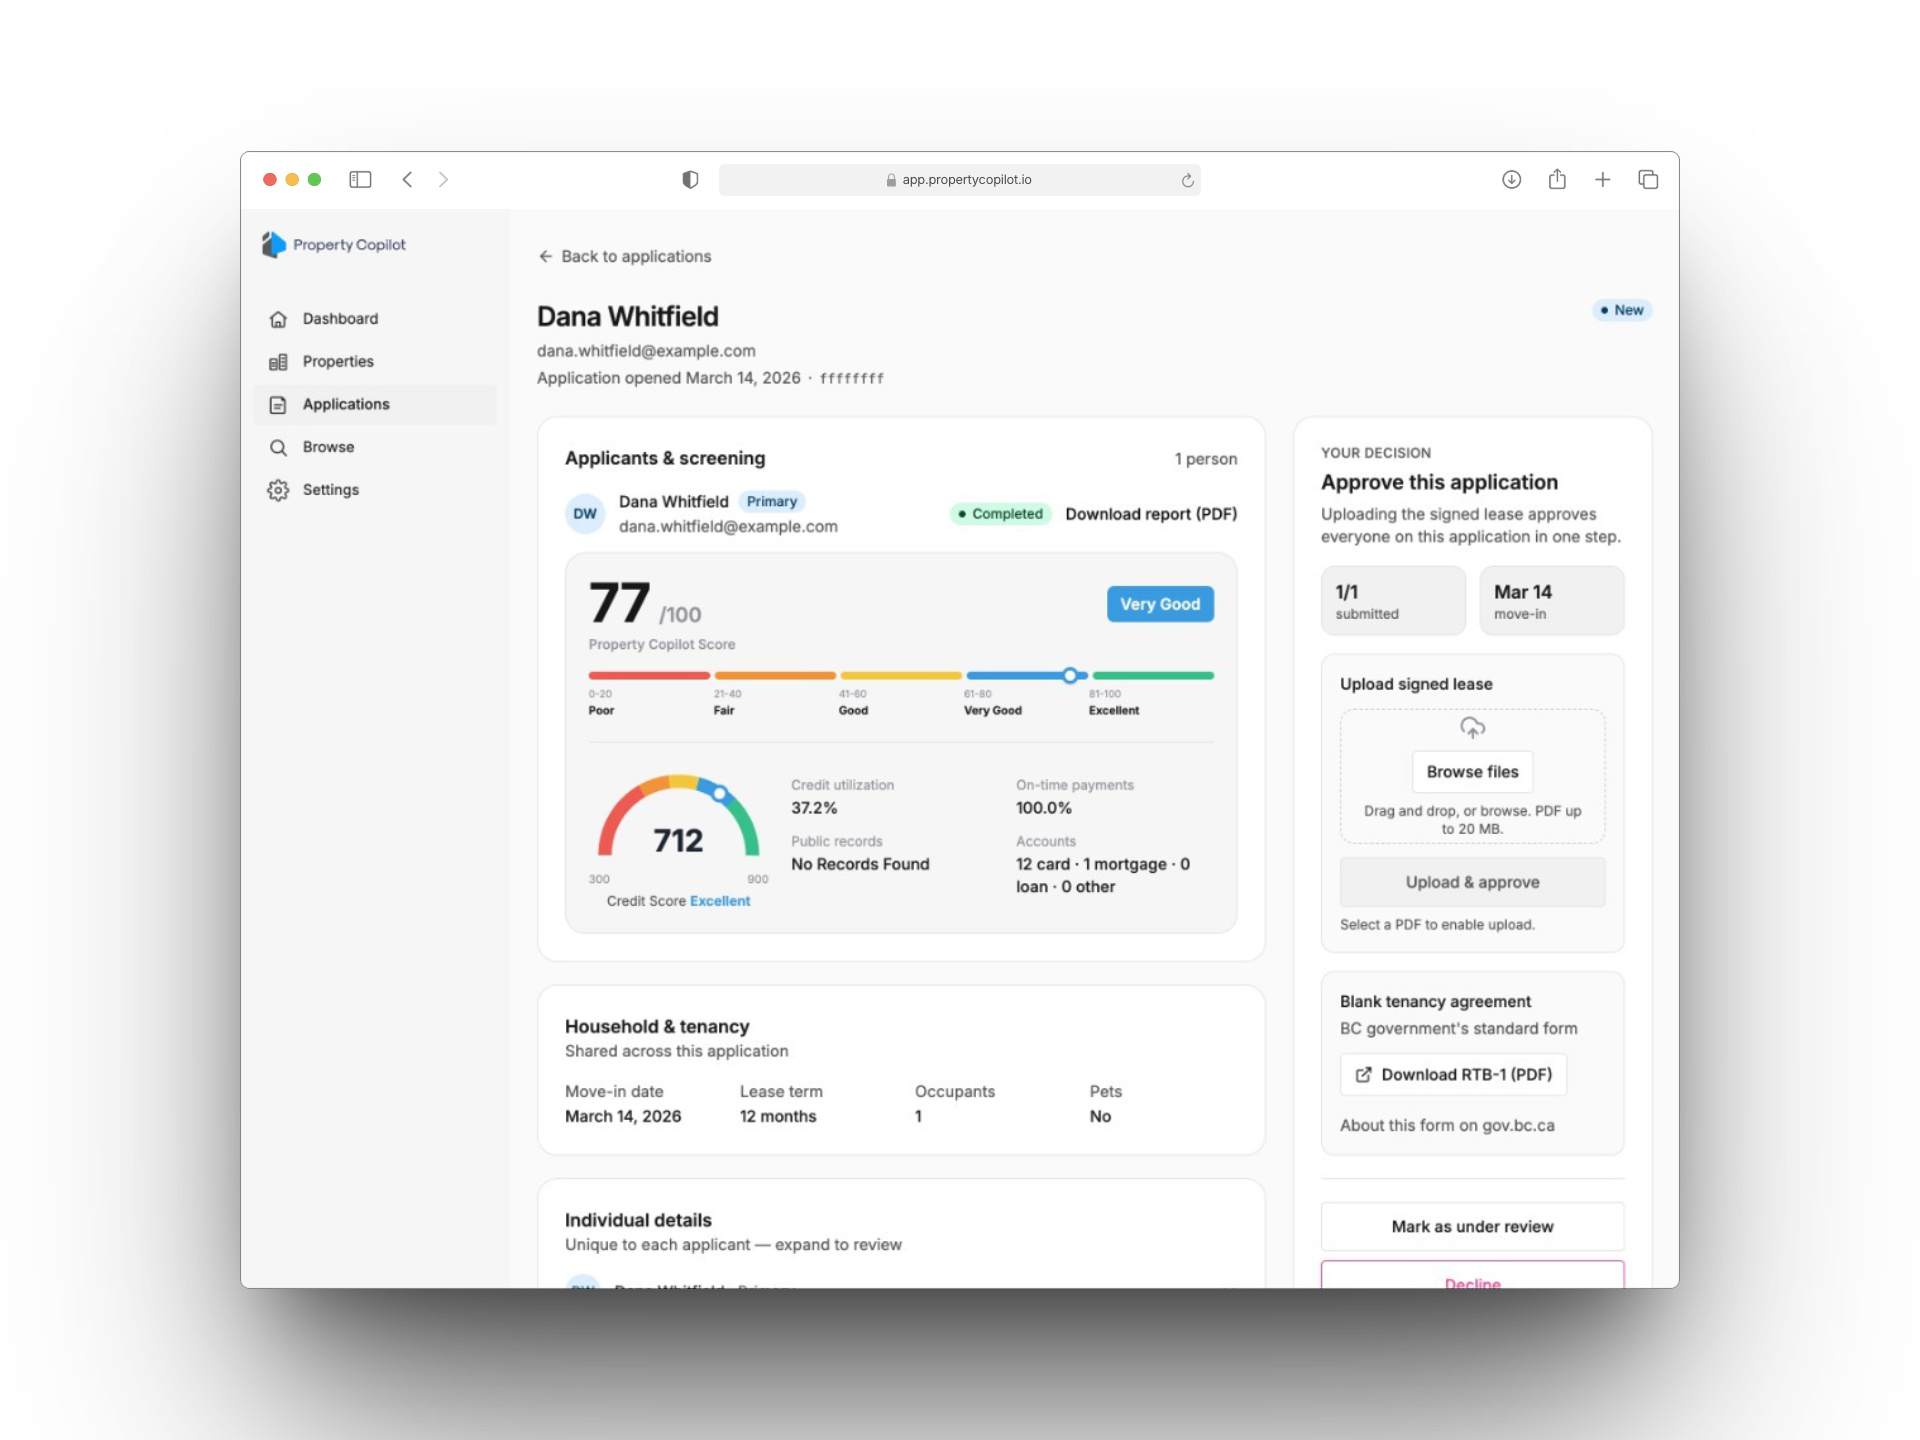
Task: Click the Applications document icon
Action: (278, 405)
